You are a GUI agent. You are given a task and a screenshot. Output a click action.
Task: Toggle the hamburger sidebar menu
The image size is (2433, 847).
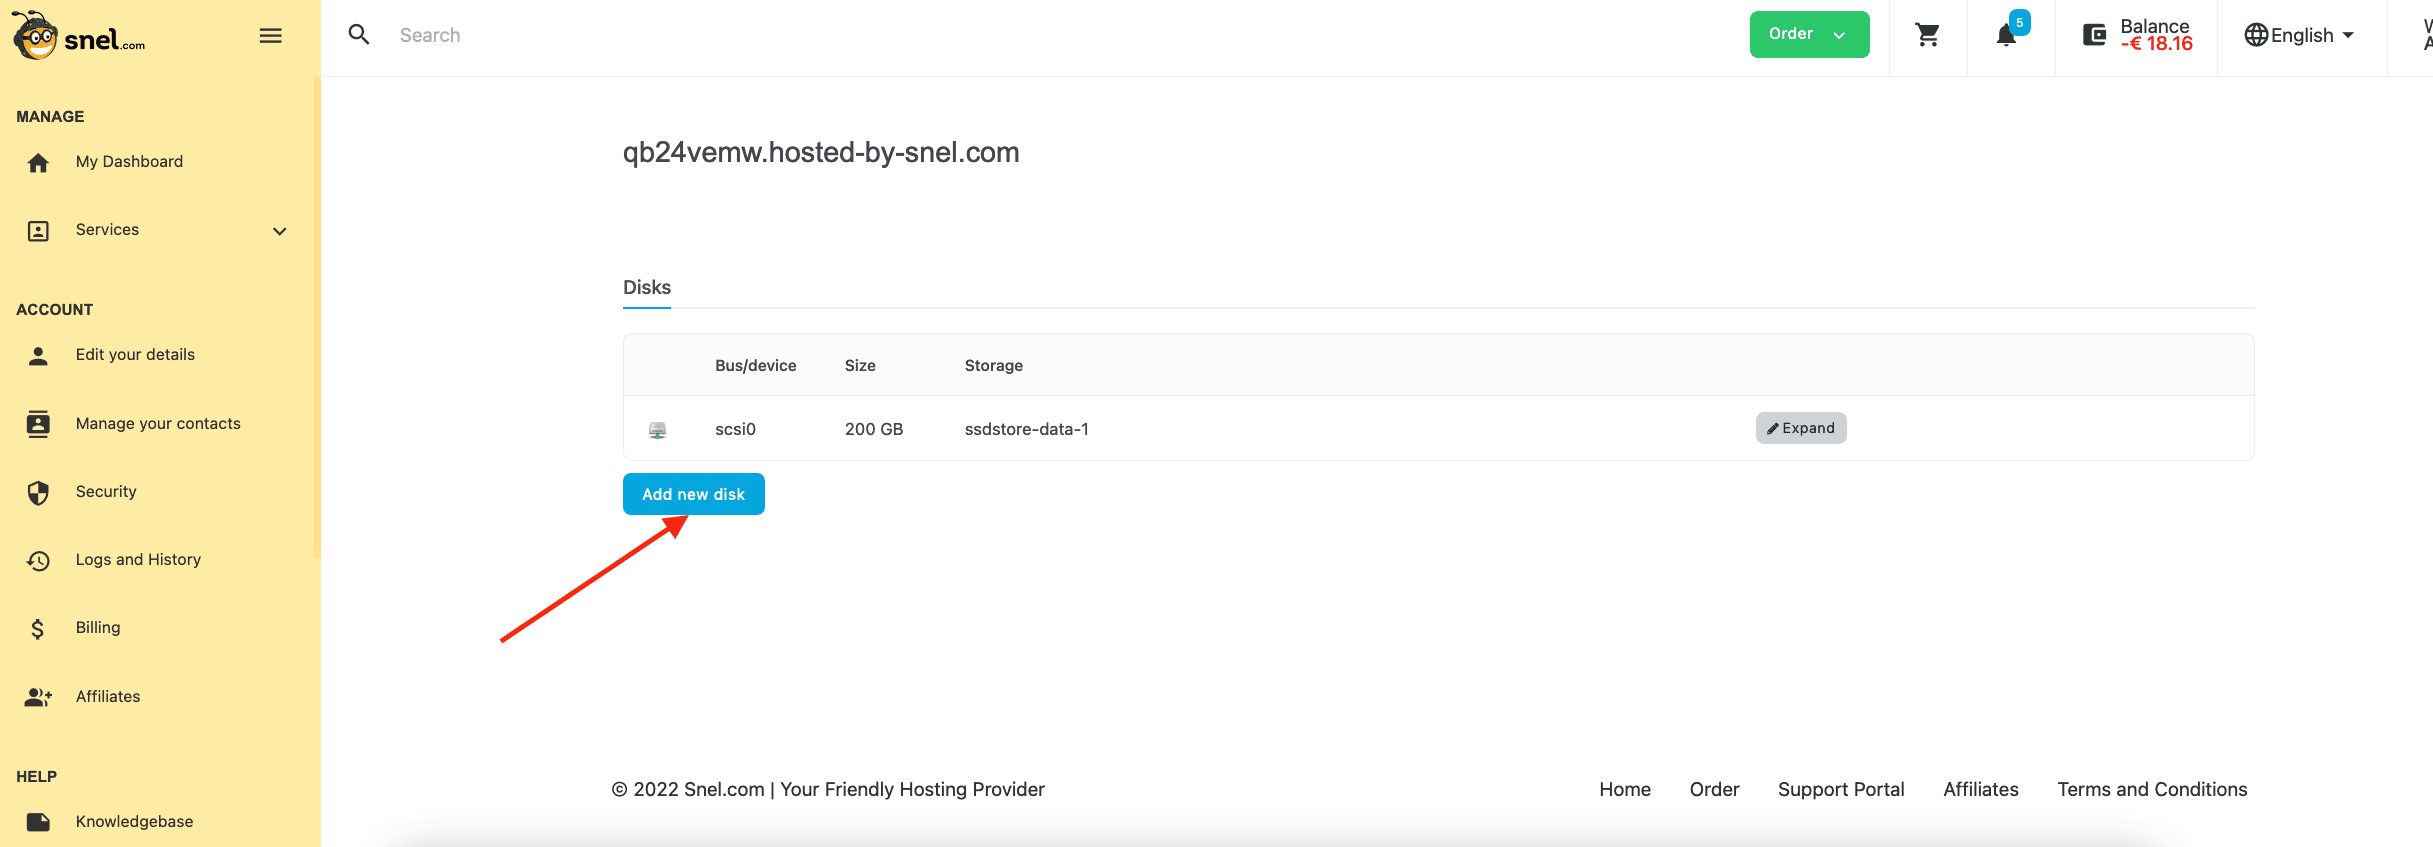pyautogui.click(x=270, y=36)
